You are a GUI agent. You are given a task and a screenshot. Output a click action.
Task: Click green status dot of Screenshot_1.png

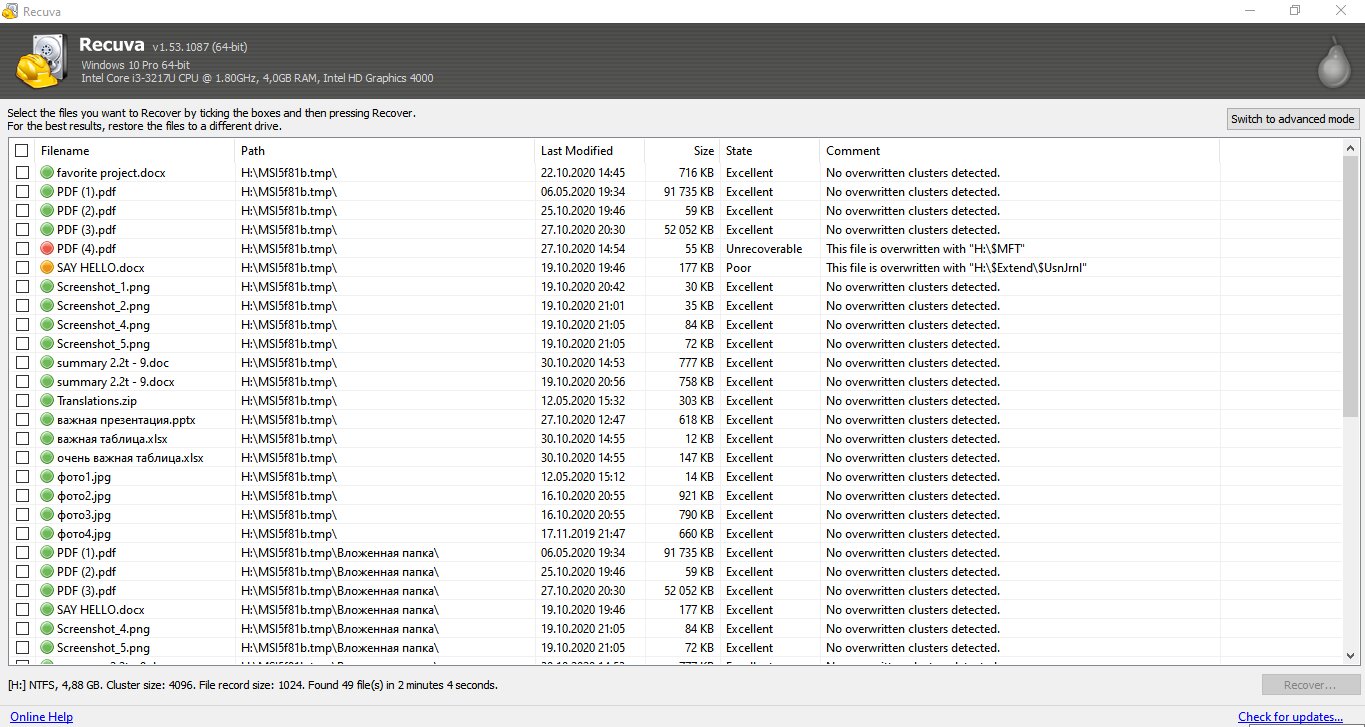tap(46, 287)
